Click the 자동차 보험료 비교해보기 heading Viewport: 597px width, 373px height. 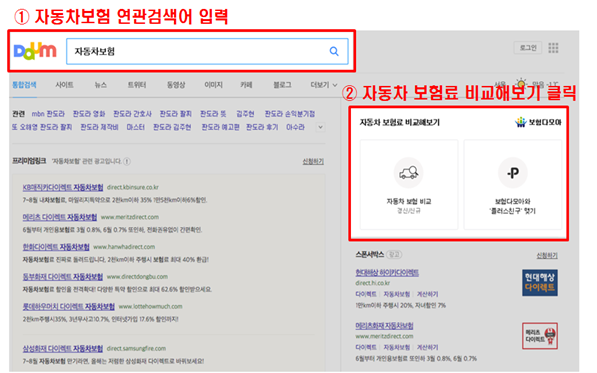pos(400,122)
